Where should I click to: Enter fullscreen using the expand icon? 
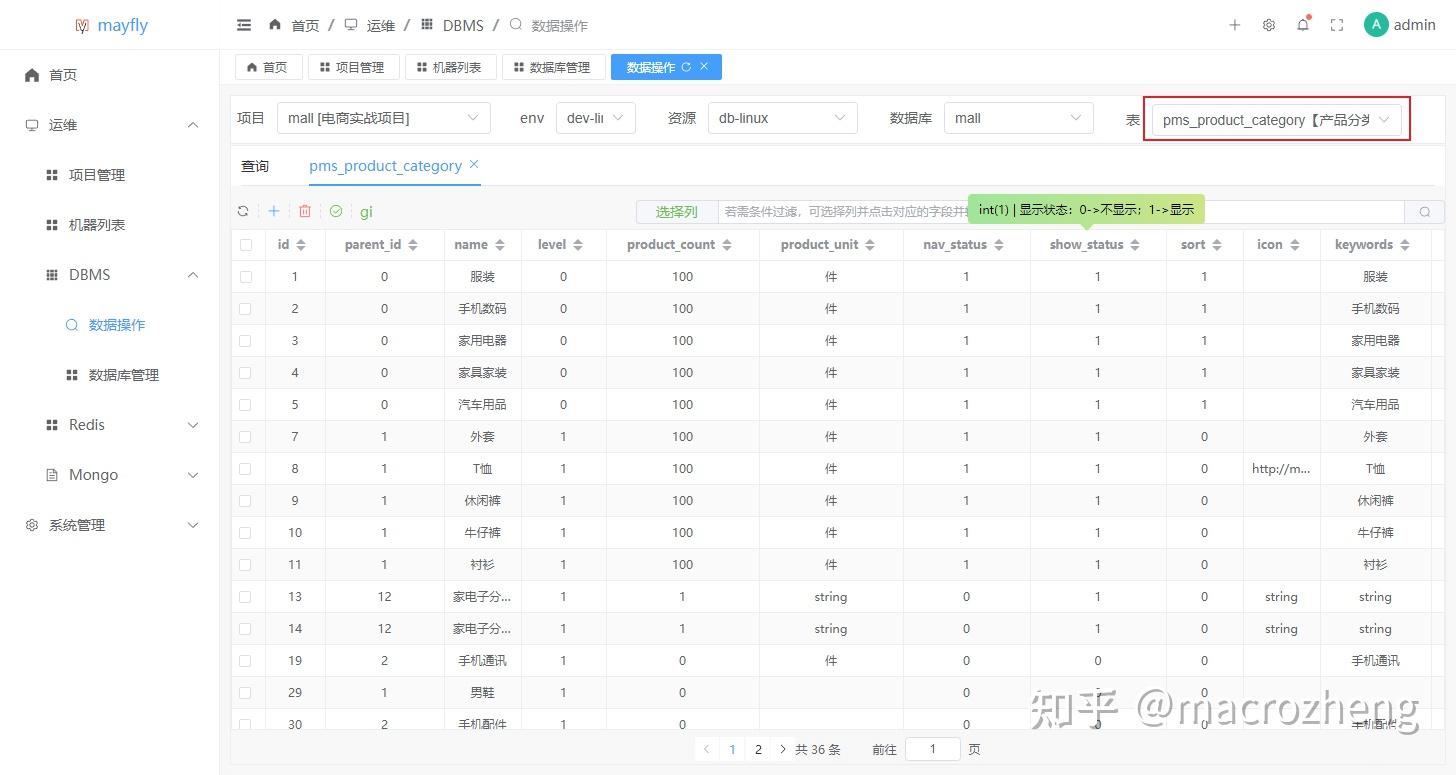coord(1337,24)
